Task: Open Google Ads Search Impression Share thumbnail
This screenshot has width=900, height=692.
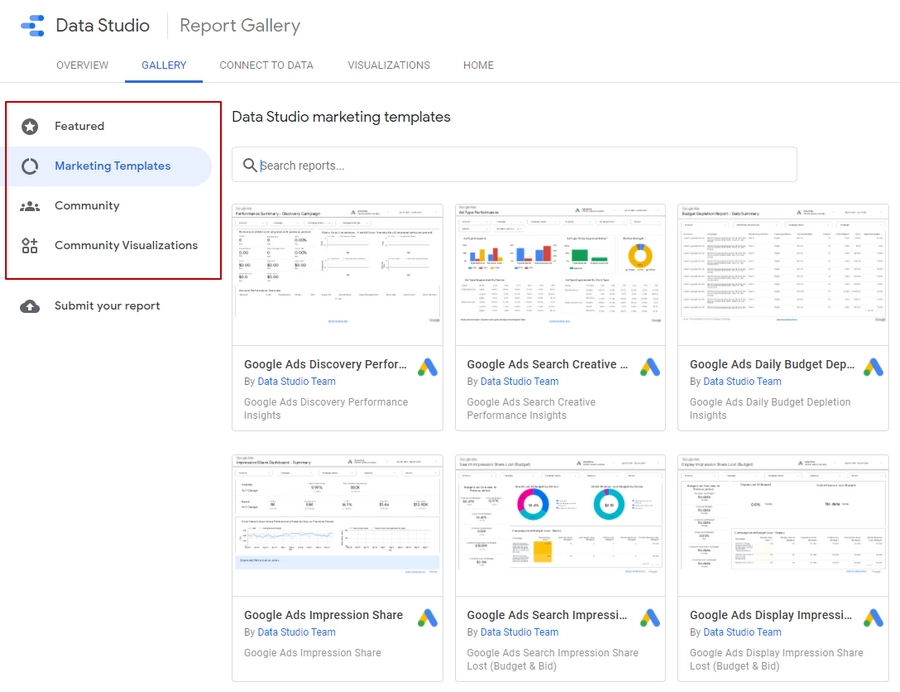Action: 560,526
